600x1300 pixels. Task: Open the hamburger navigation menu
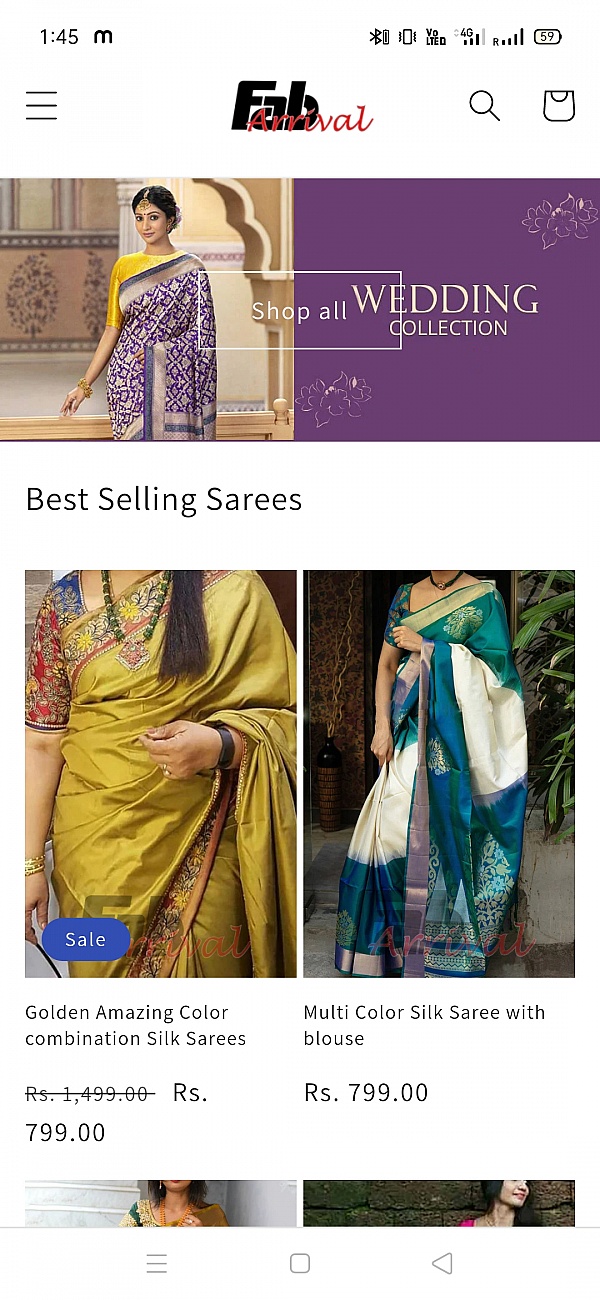[41, 106]
